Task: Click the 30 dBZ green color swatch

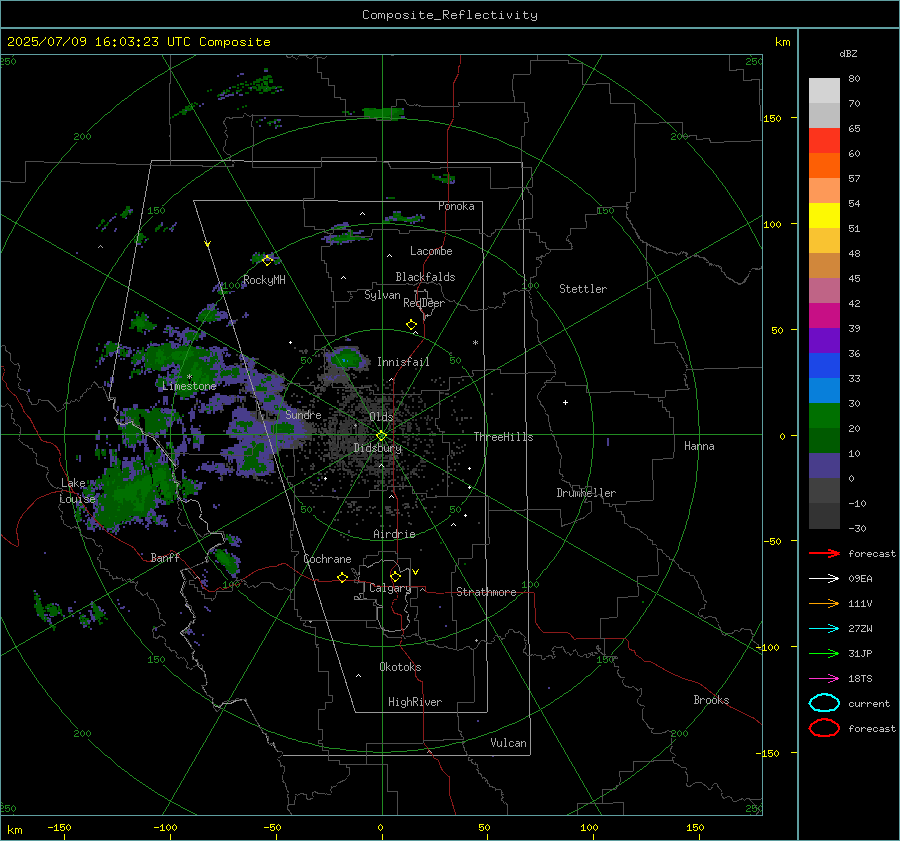Action: tap(824, 416)
